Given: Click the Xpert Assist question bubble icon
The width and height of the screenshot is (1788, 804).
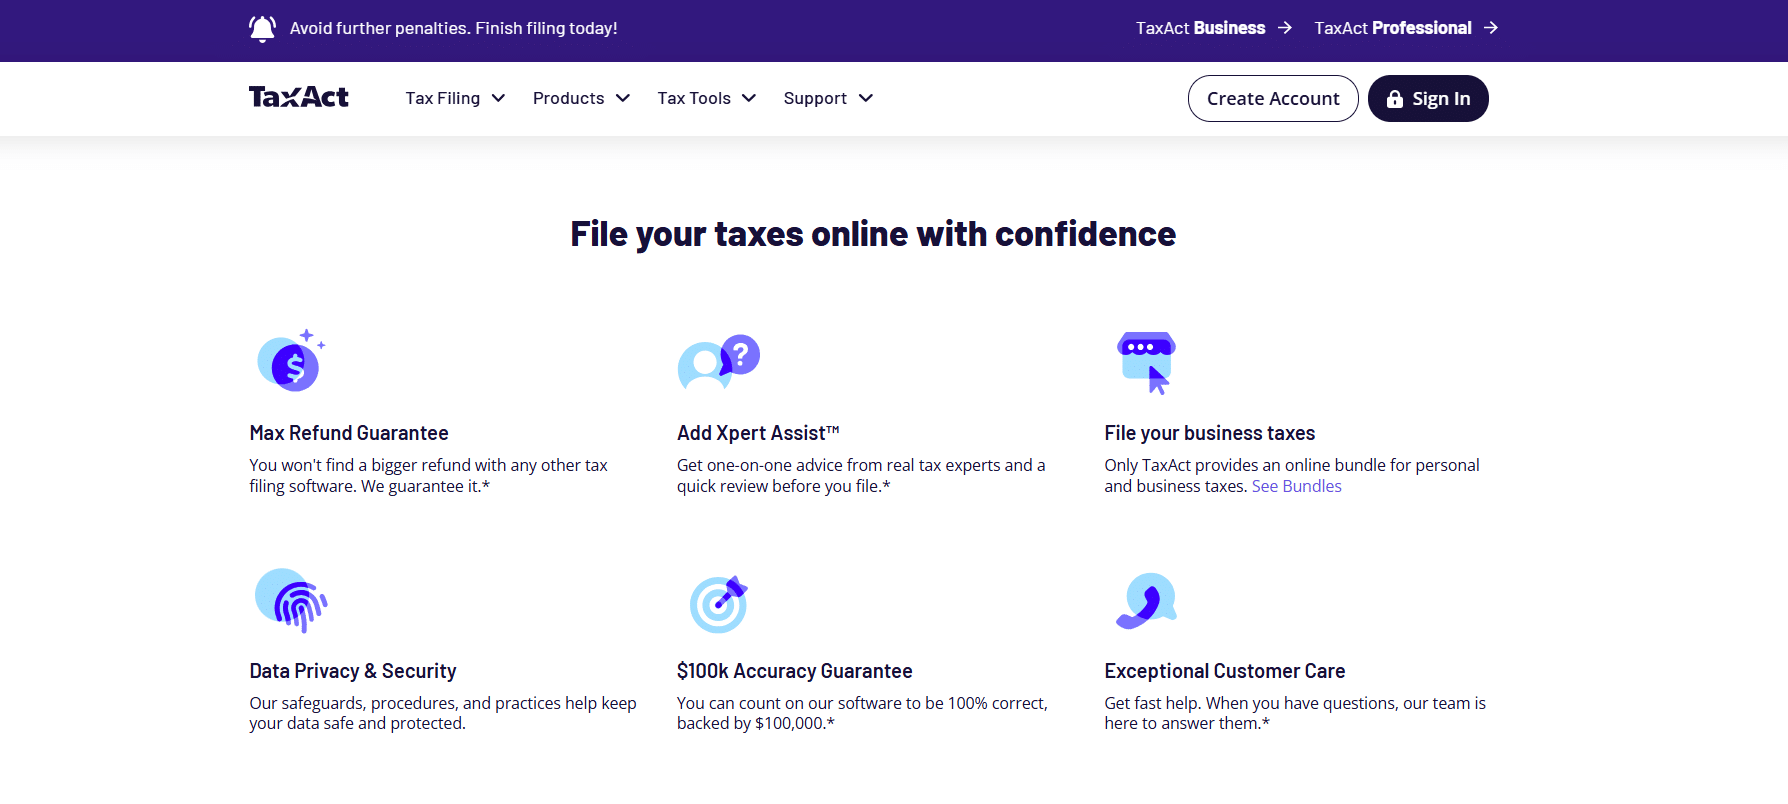Looking at the screenshot, I should [718, 362].
